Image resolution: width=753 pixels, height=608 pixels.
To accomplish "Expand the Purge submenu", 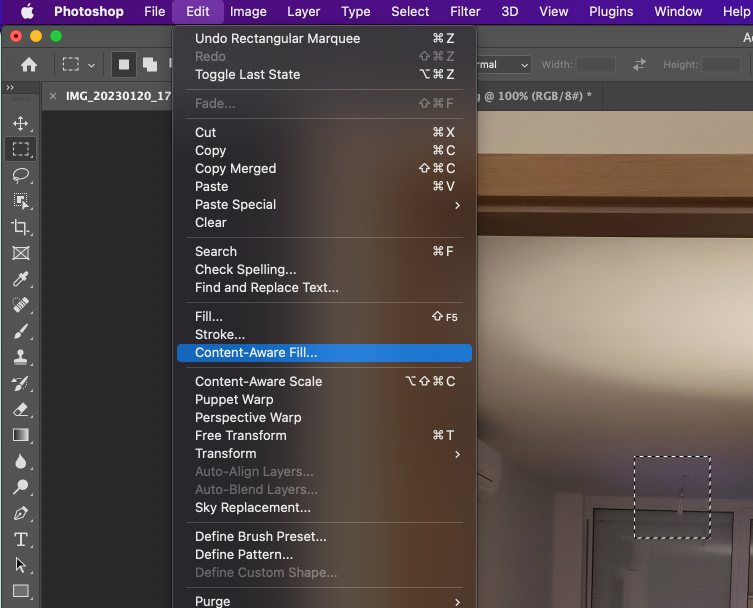I will click(x=324, y=601).
